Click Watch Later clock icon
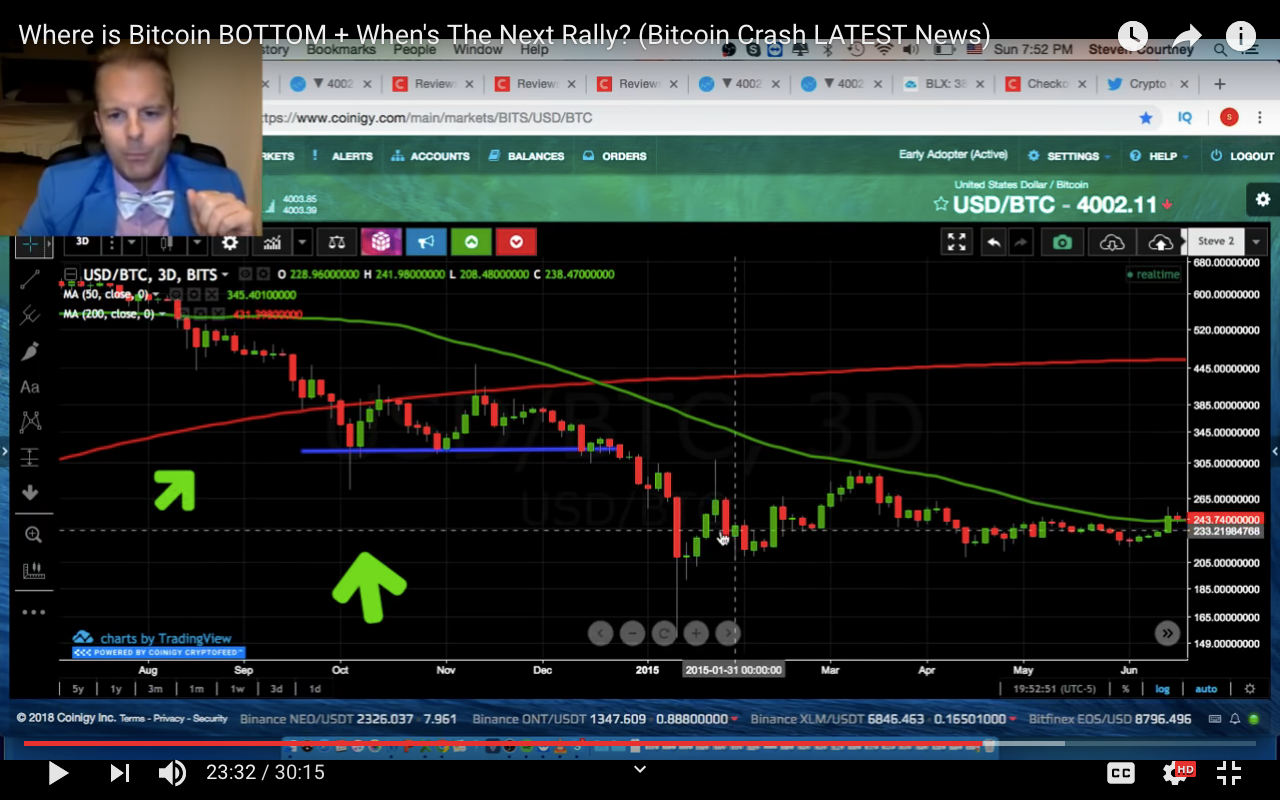 [1132, 37]
